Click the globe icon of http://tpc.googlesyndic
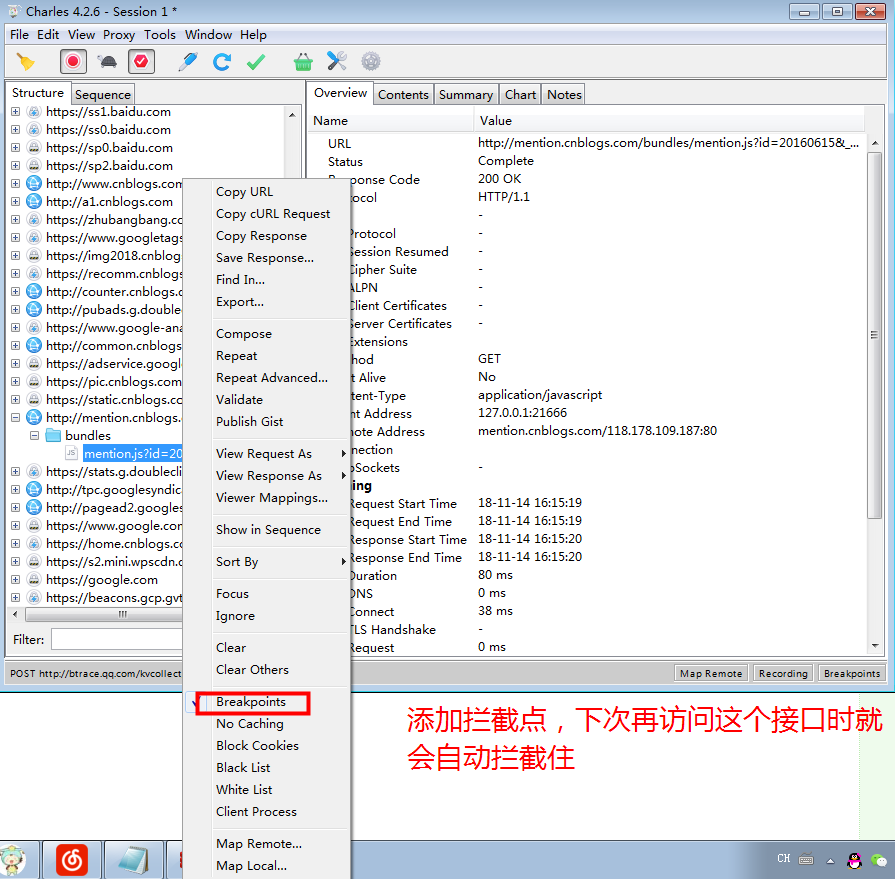This screenshot has width=895, height=879. (x=34, y=489)
